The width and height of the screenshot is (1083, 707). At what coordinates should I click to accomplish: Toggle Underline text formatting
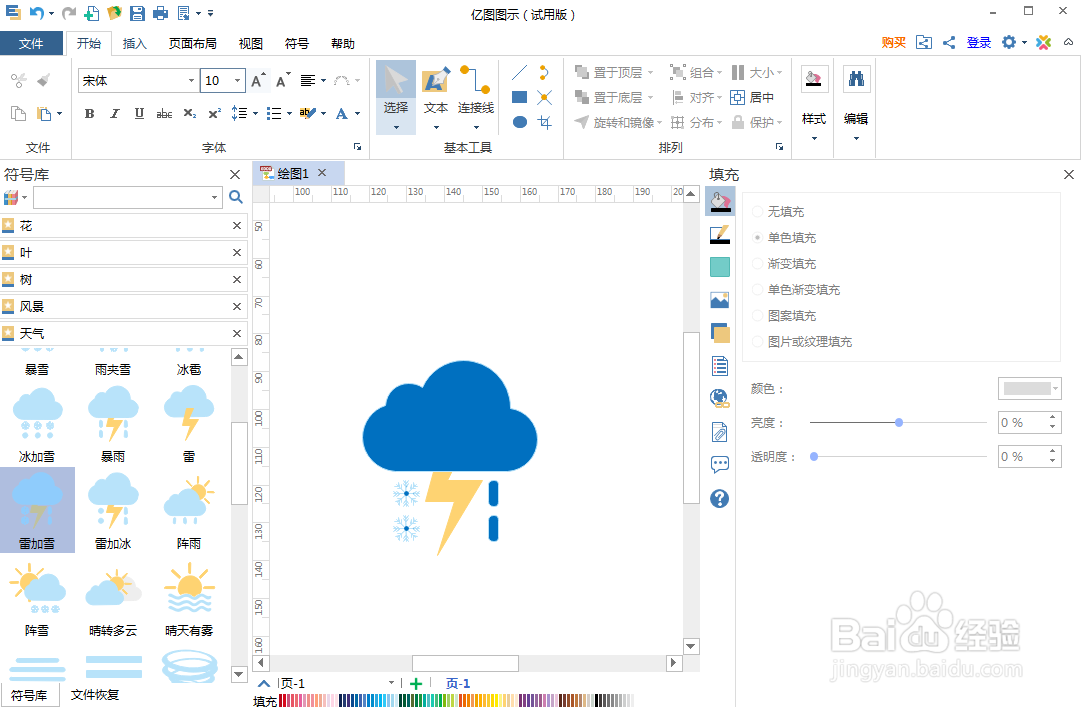pyautogui.click(x=139, y=113)
